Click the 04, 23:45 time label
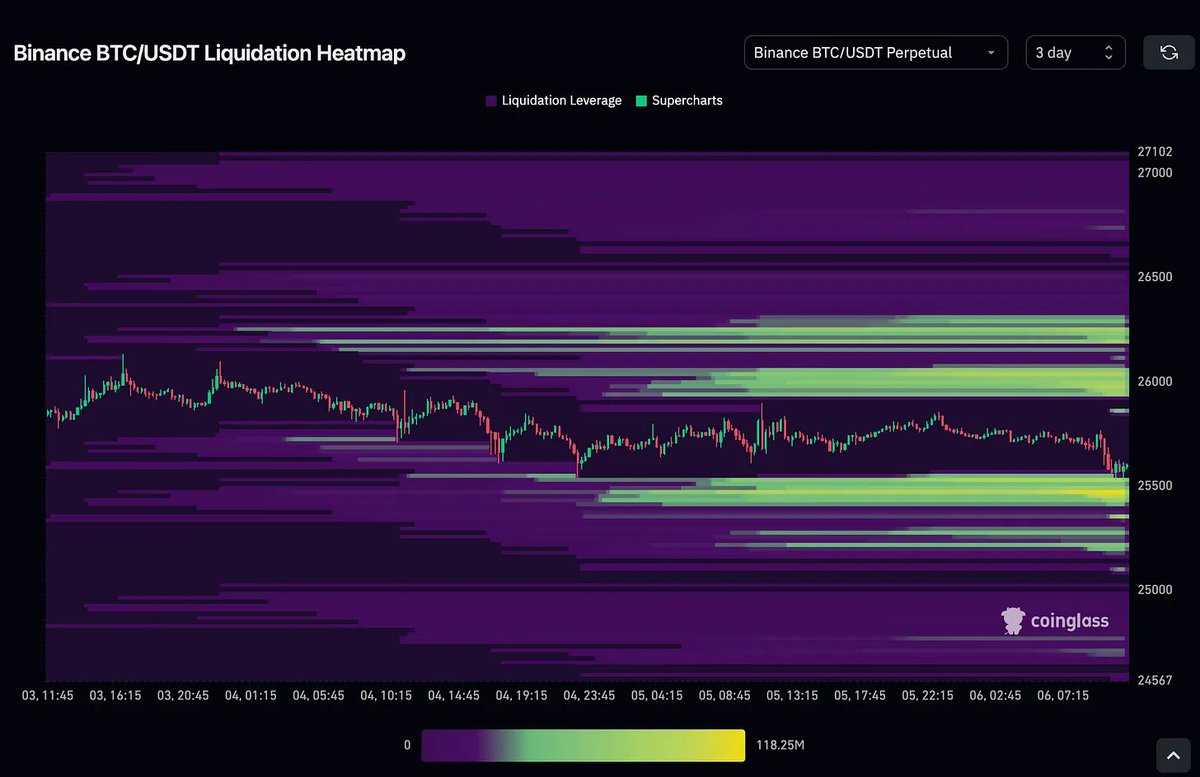The image size is (1200, 777). tap(590, 695)
